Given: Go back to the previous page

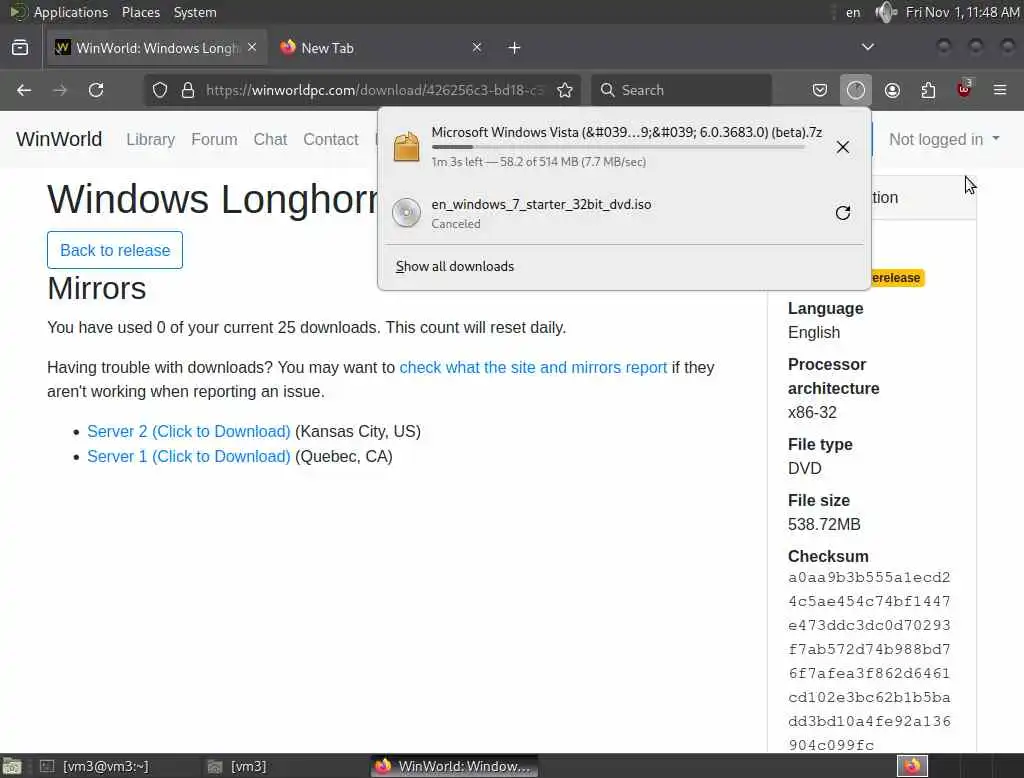Looking at the screenshot, I should [24, 90].
